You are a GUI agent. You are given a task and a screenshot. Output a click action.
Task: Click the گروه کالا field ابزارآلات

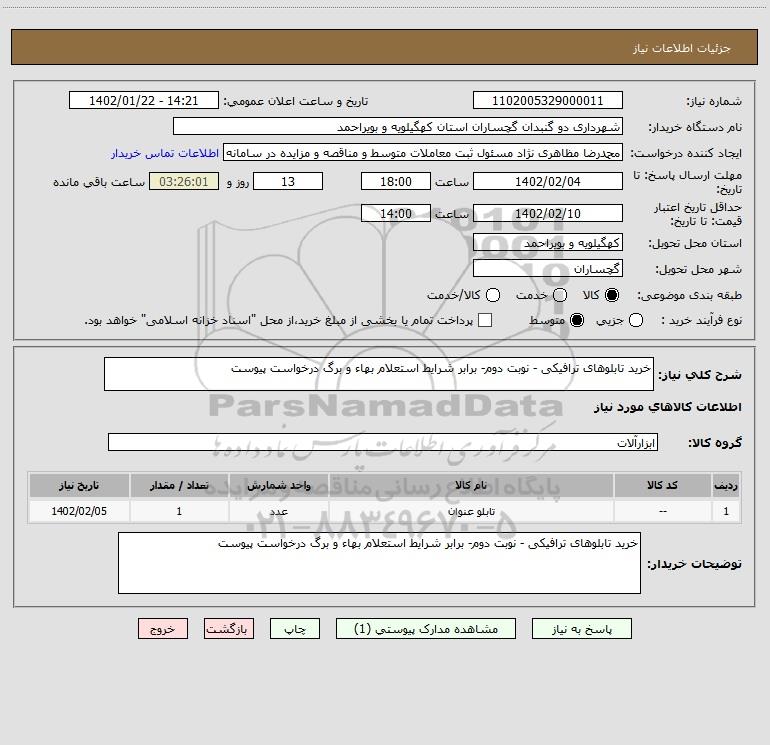click(383, 442)
